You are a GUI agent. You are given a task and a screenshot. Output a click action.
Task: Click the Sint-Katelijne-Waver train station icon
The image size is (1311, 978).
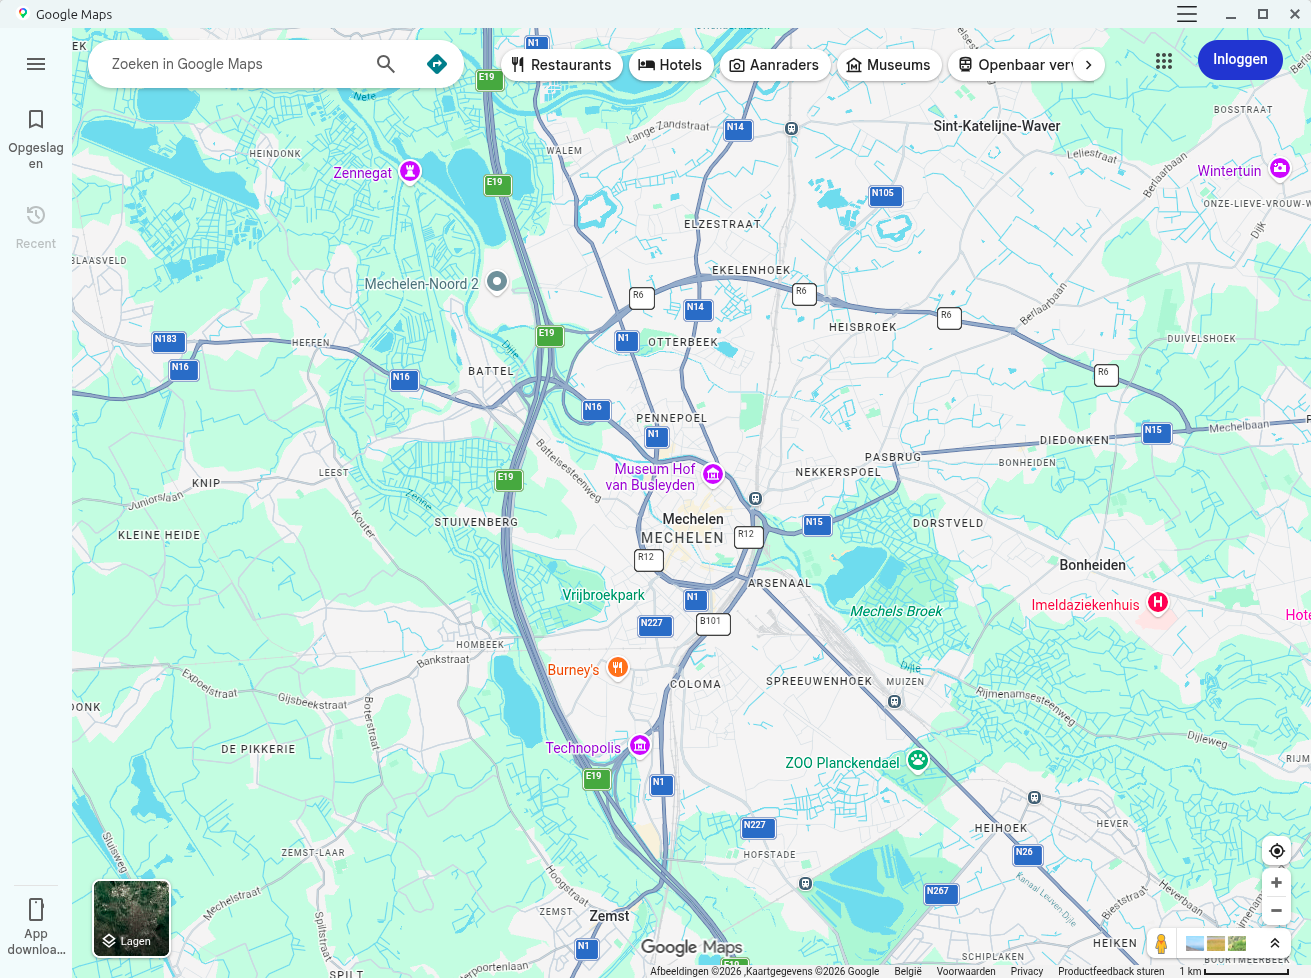[791, 128]
